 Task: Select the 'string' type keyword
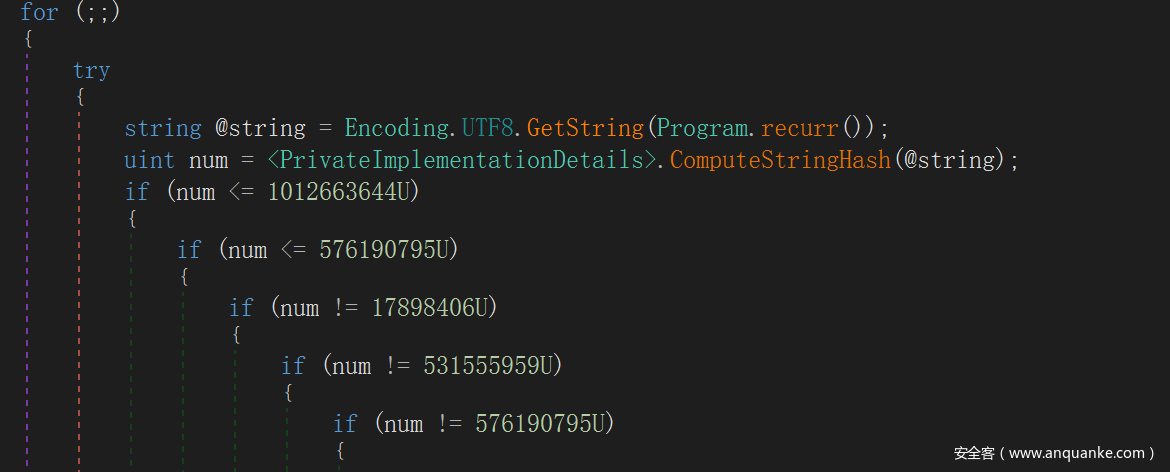tap(163, 128)
